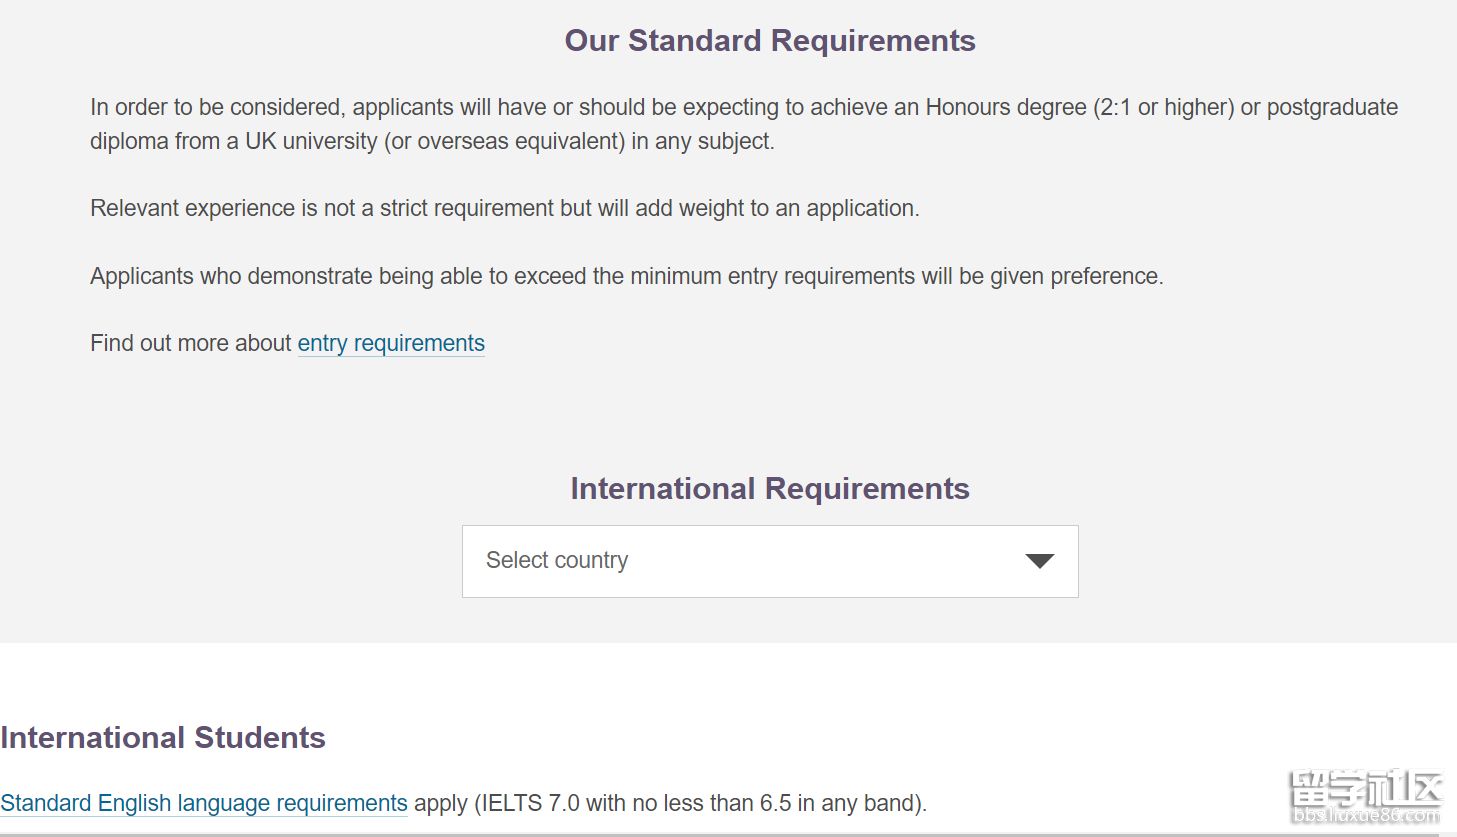Click the International Students heading

coord(163,737)
